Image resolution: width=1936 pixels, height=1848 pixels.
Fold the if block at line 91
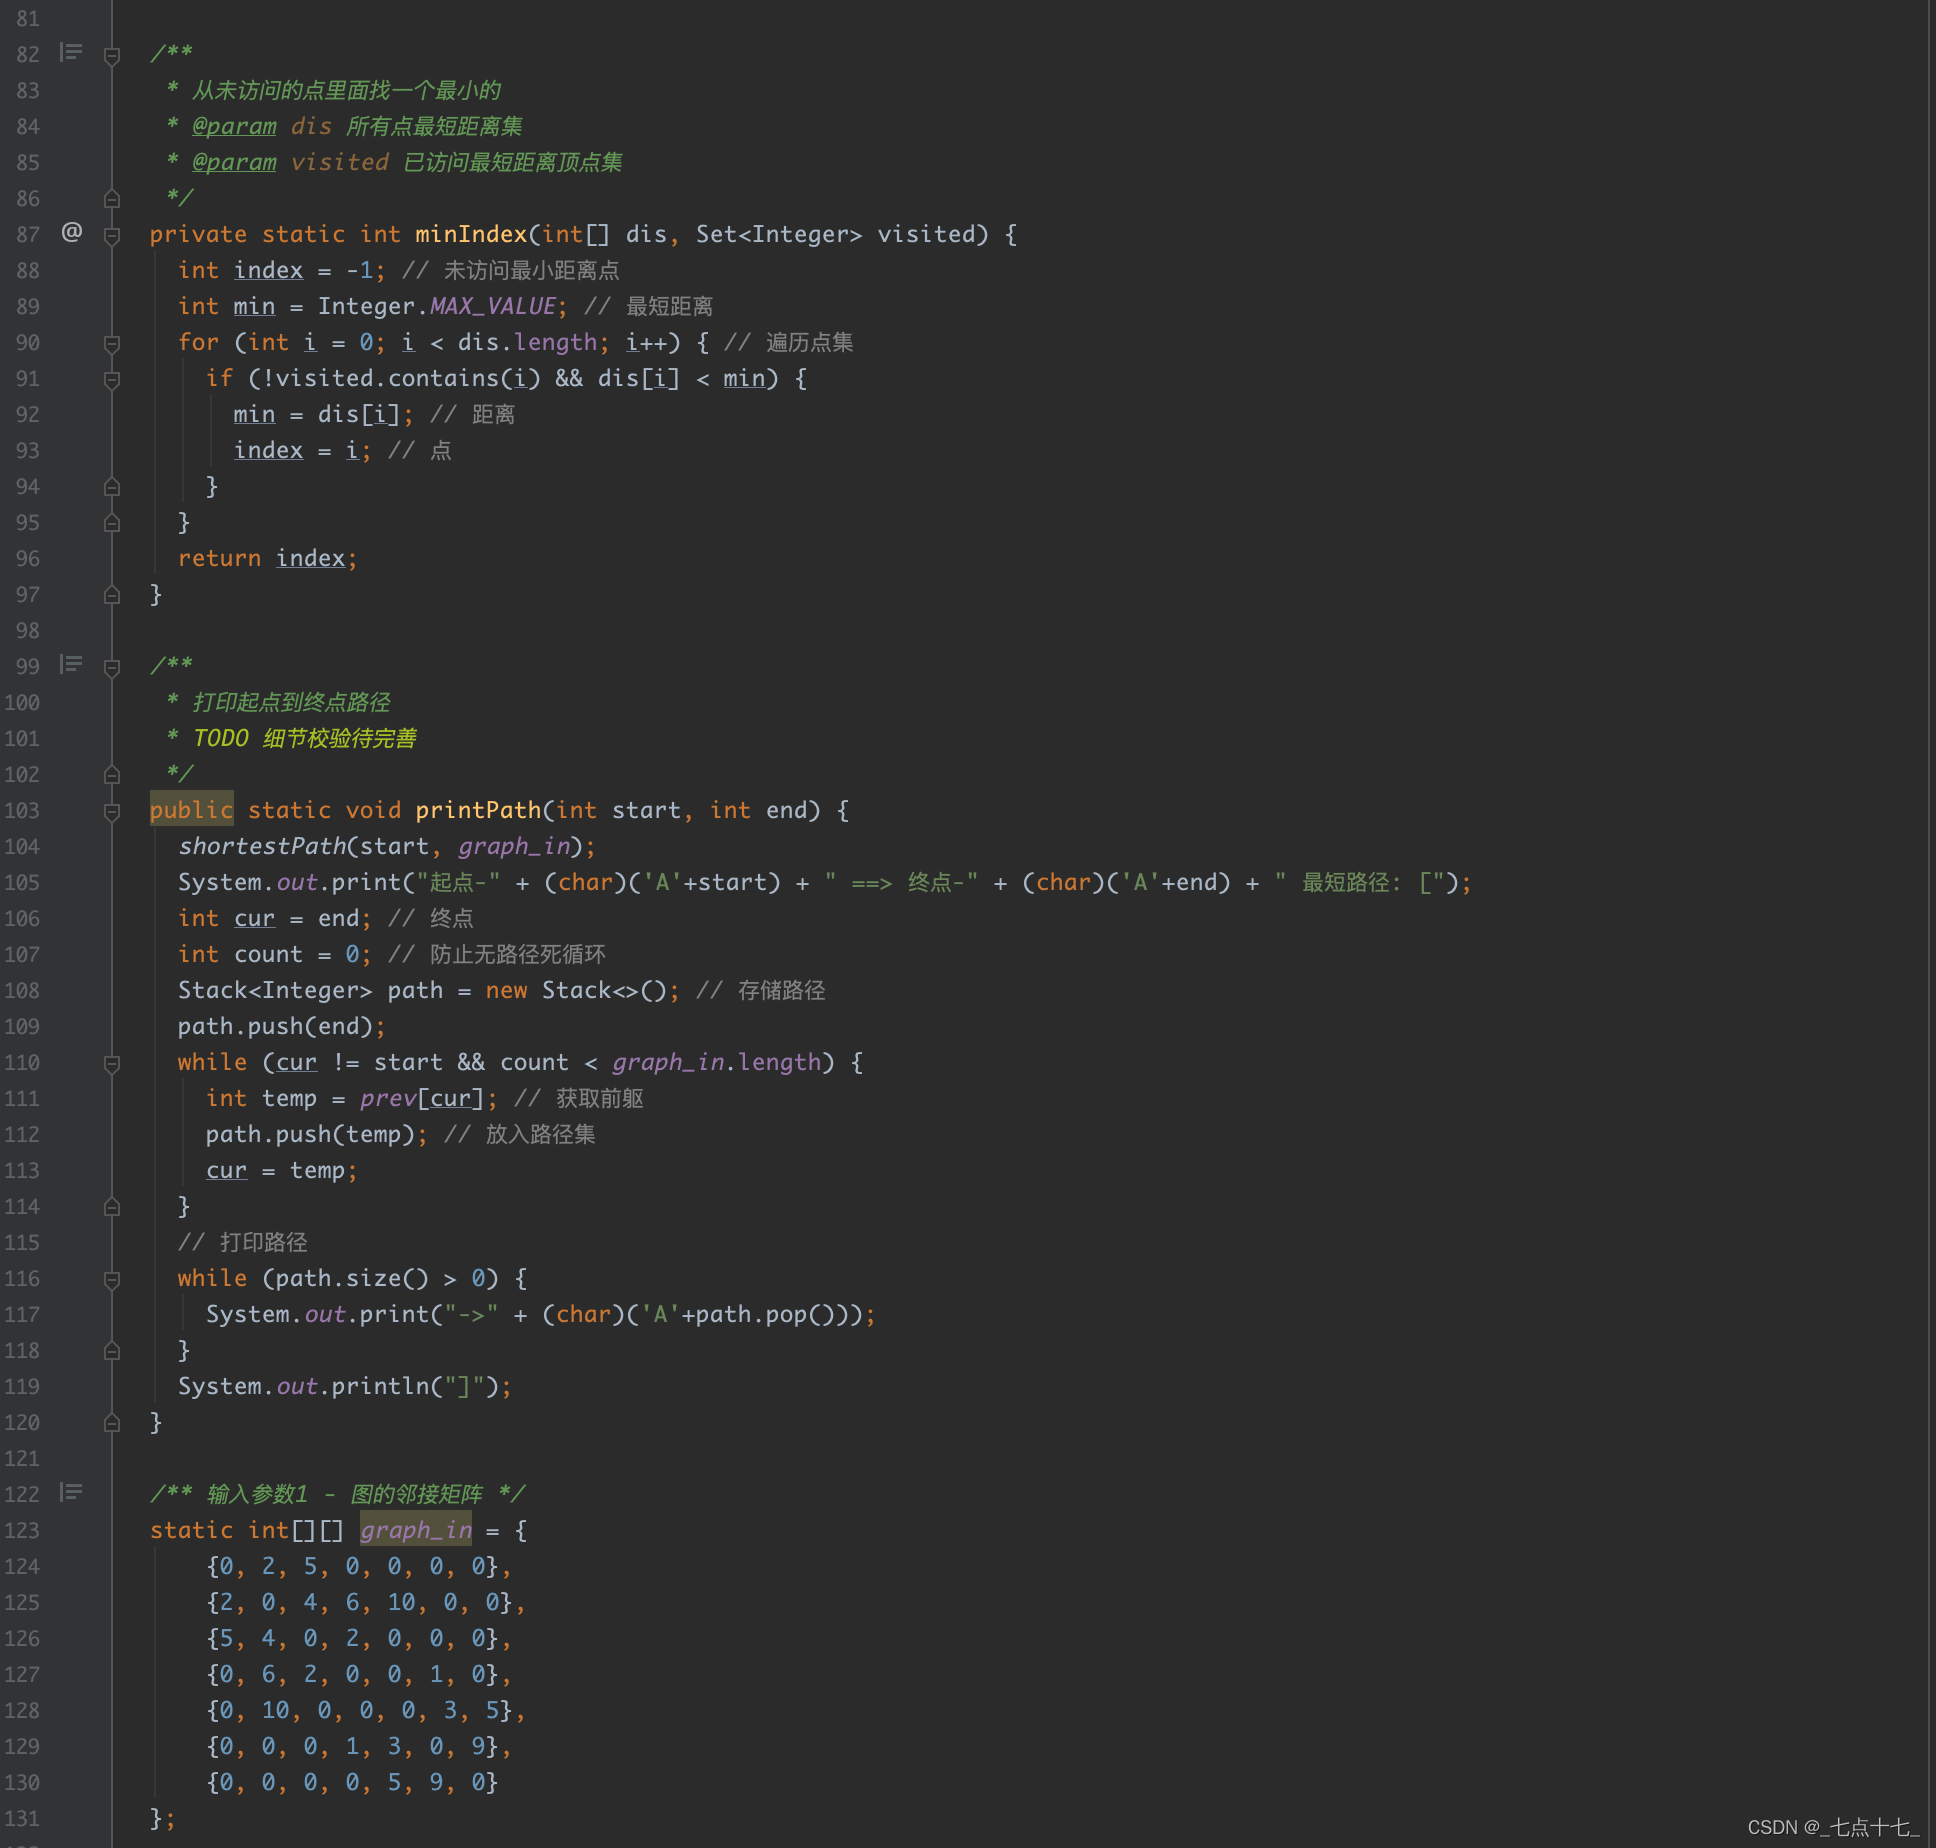pyautogui.click(x=112, y=380)
